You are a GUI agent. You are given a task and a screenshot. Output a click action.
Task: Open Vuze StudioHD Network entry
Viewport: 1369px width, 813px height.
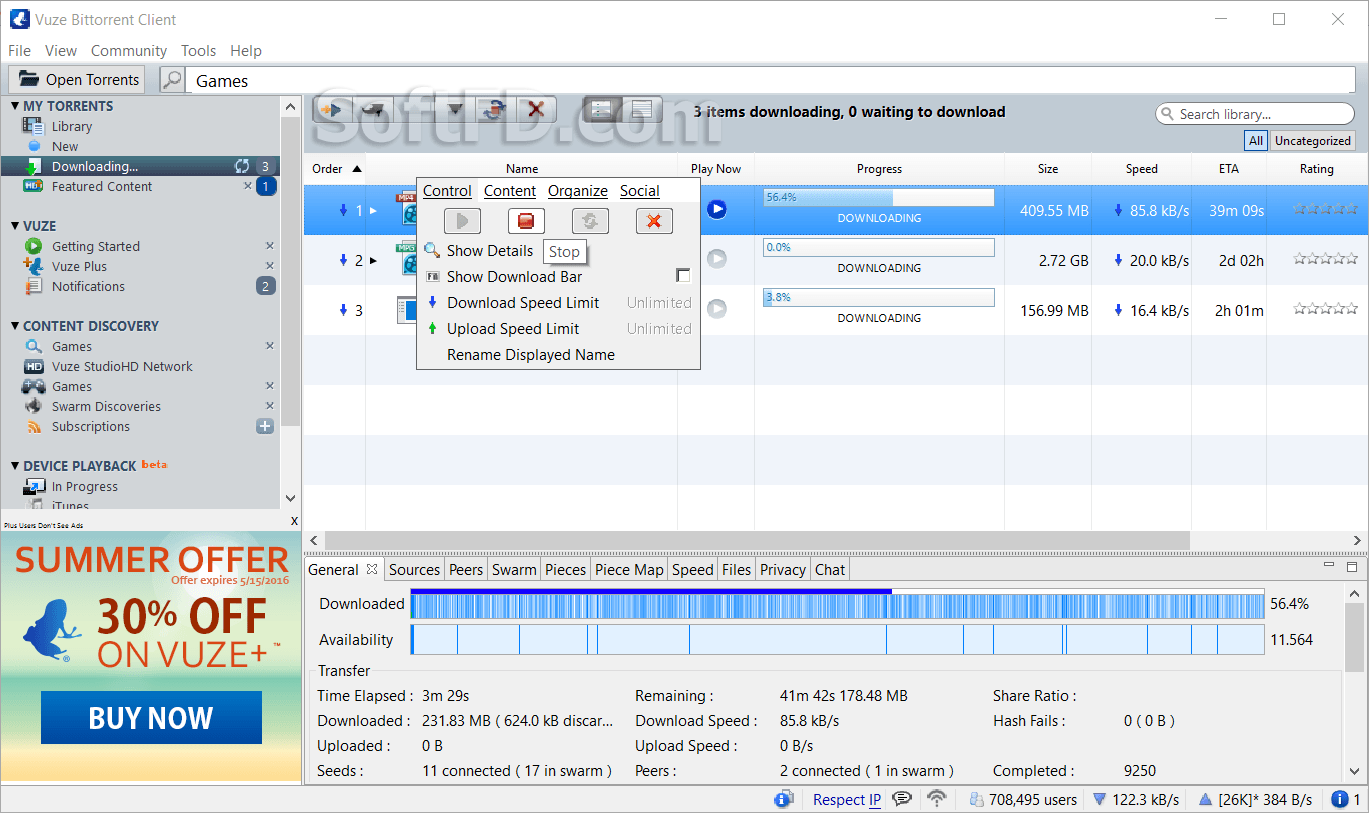[122, 366]
